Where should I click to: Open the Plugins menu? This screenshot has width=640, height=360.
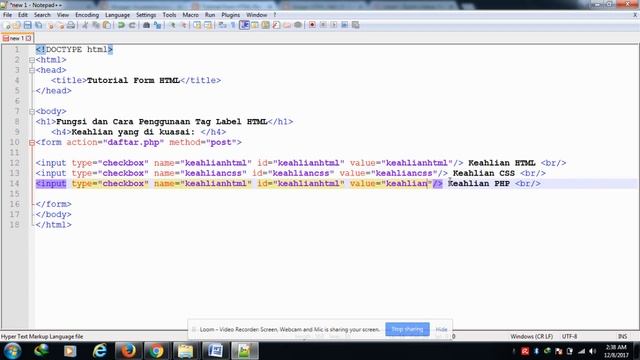[x=231, y=15]
